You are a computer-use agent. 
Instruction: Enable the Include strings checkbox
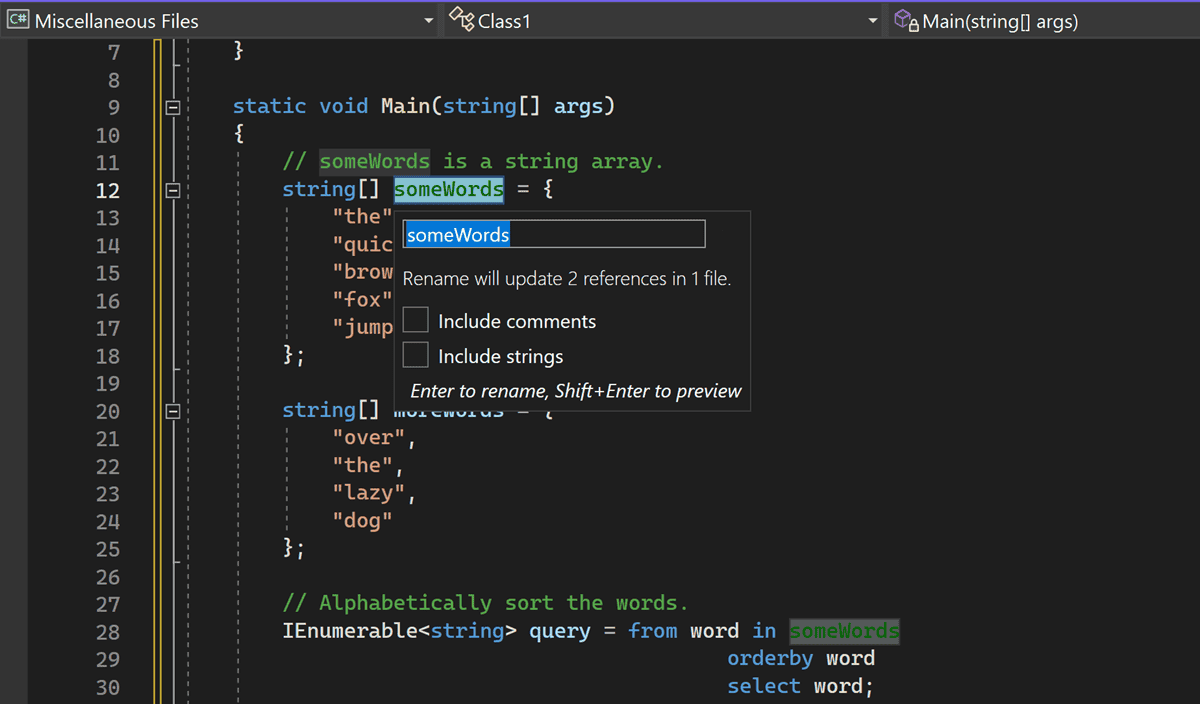coord(415,354)
